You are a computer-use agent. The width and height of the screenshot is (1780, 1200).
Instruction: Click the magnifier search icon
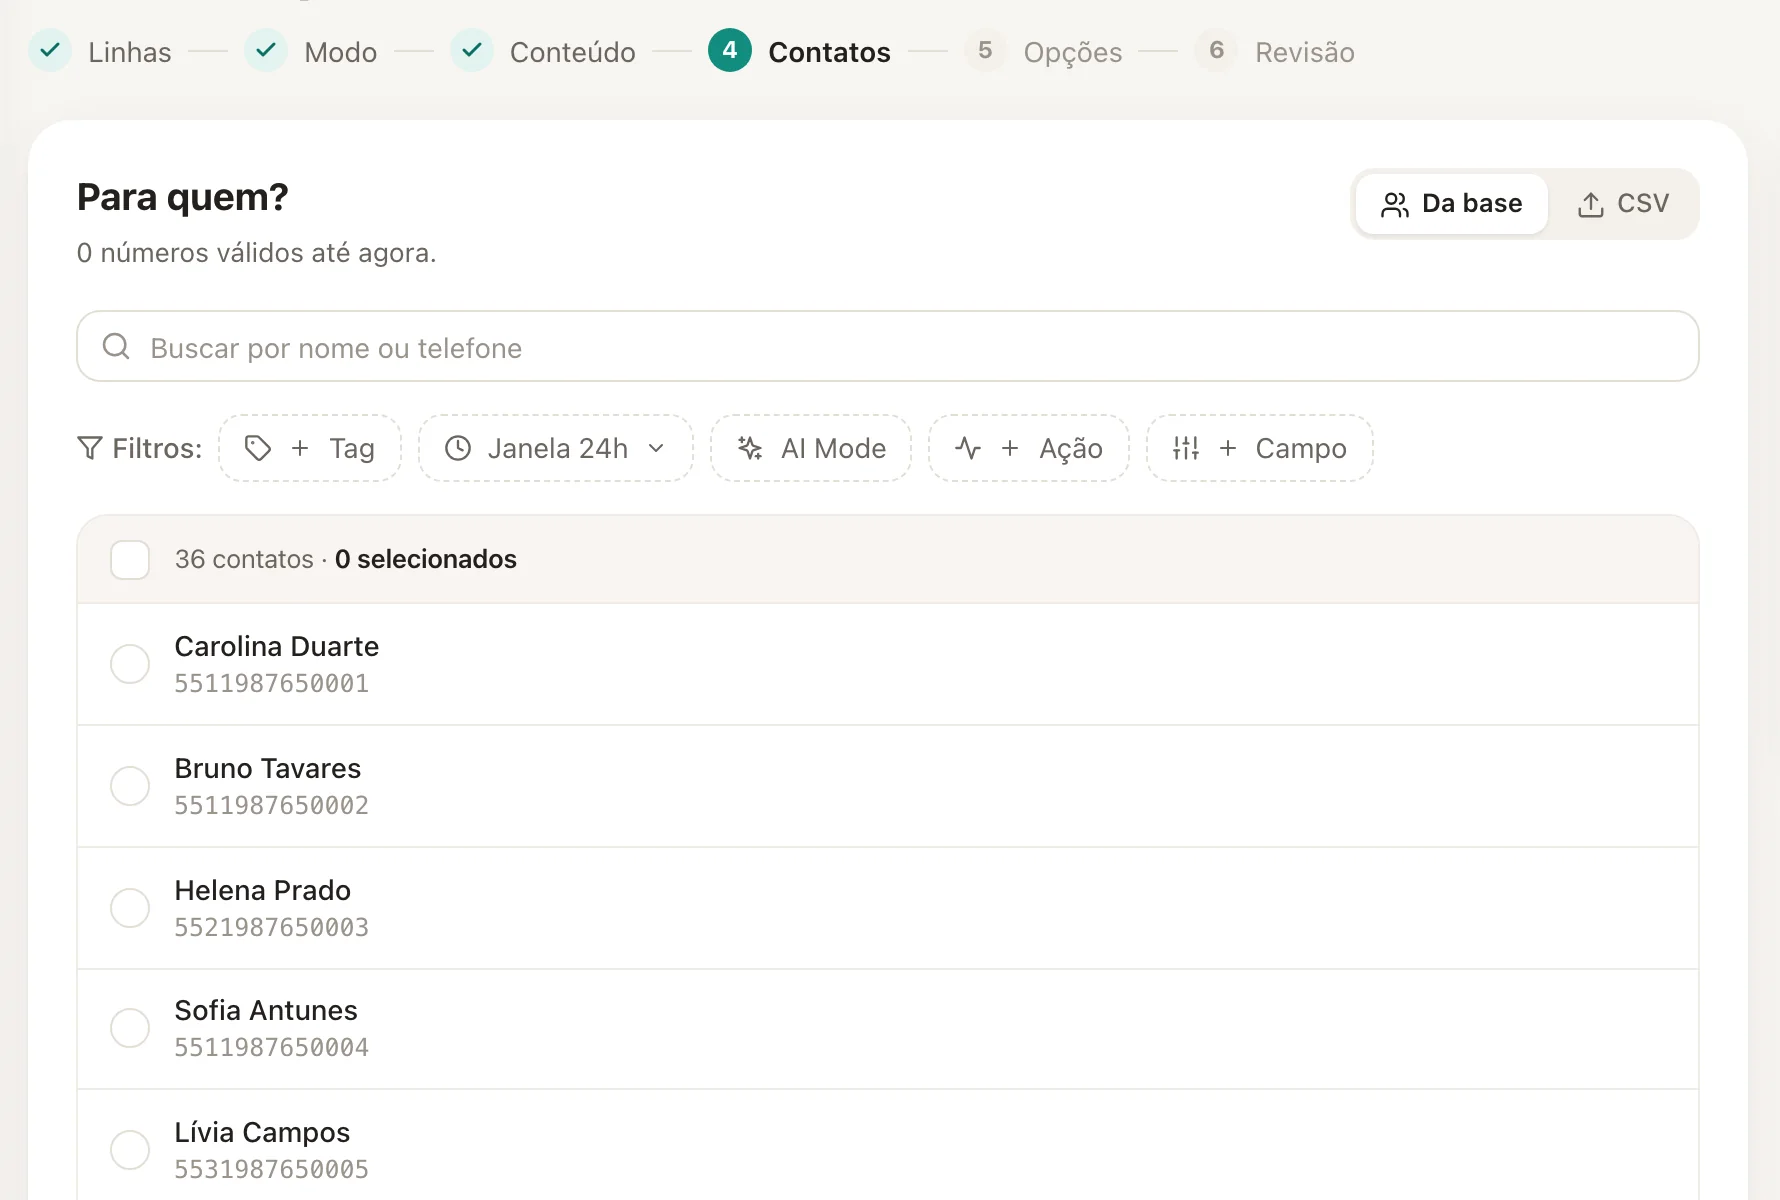click(x=116, y=346)
